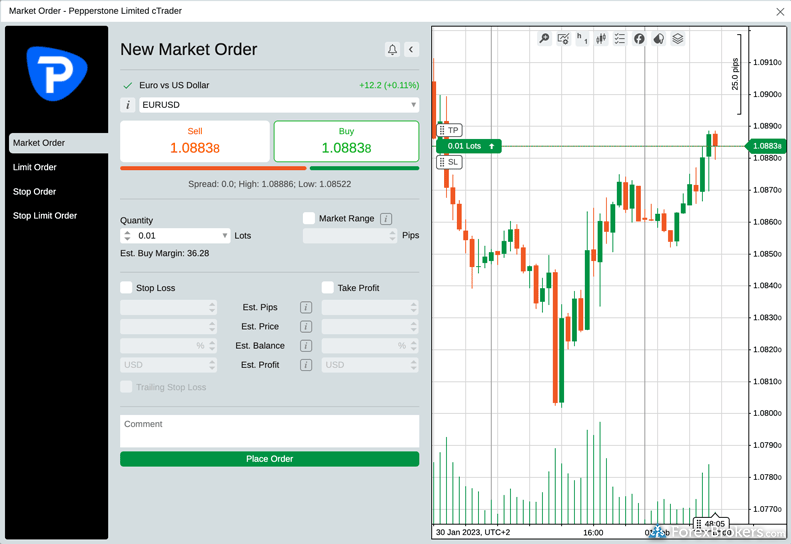Collapse panel with the left chevron button
This screenshot has width=791, height=544.
pos(411,49)
